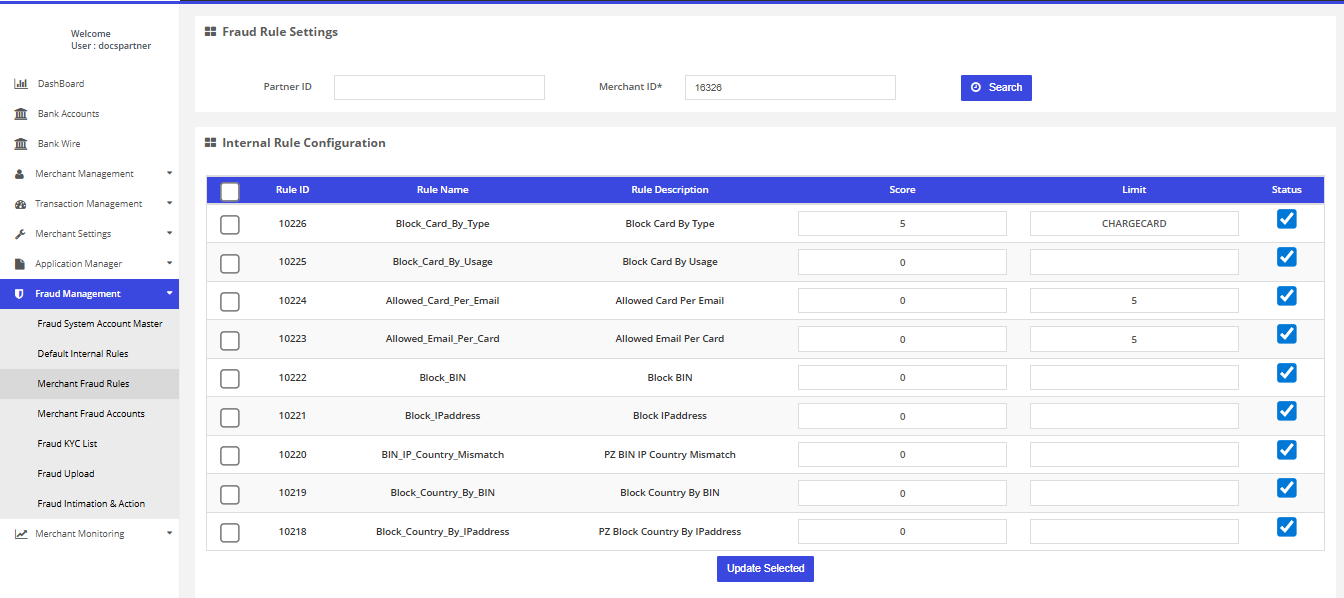Click the Update Selected button

tap(765, 569)
